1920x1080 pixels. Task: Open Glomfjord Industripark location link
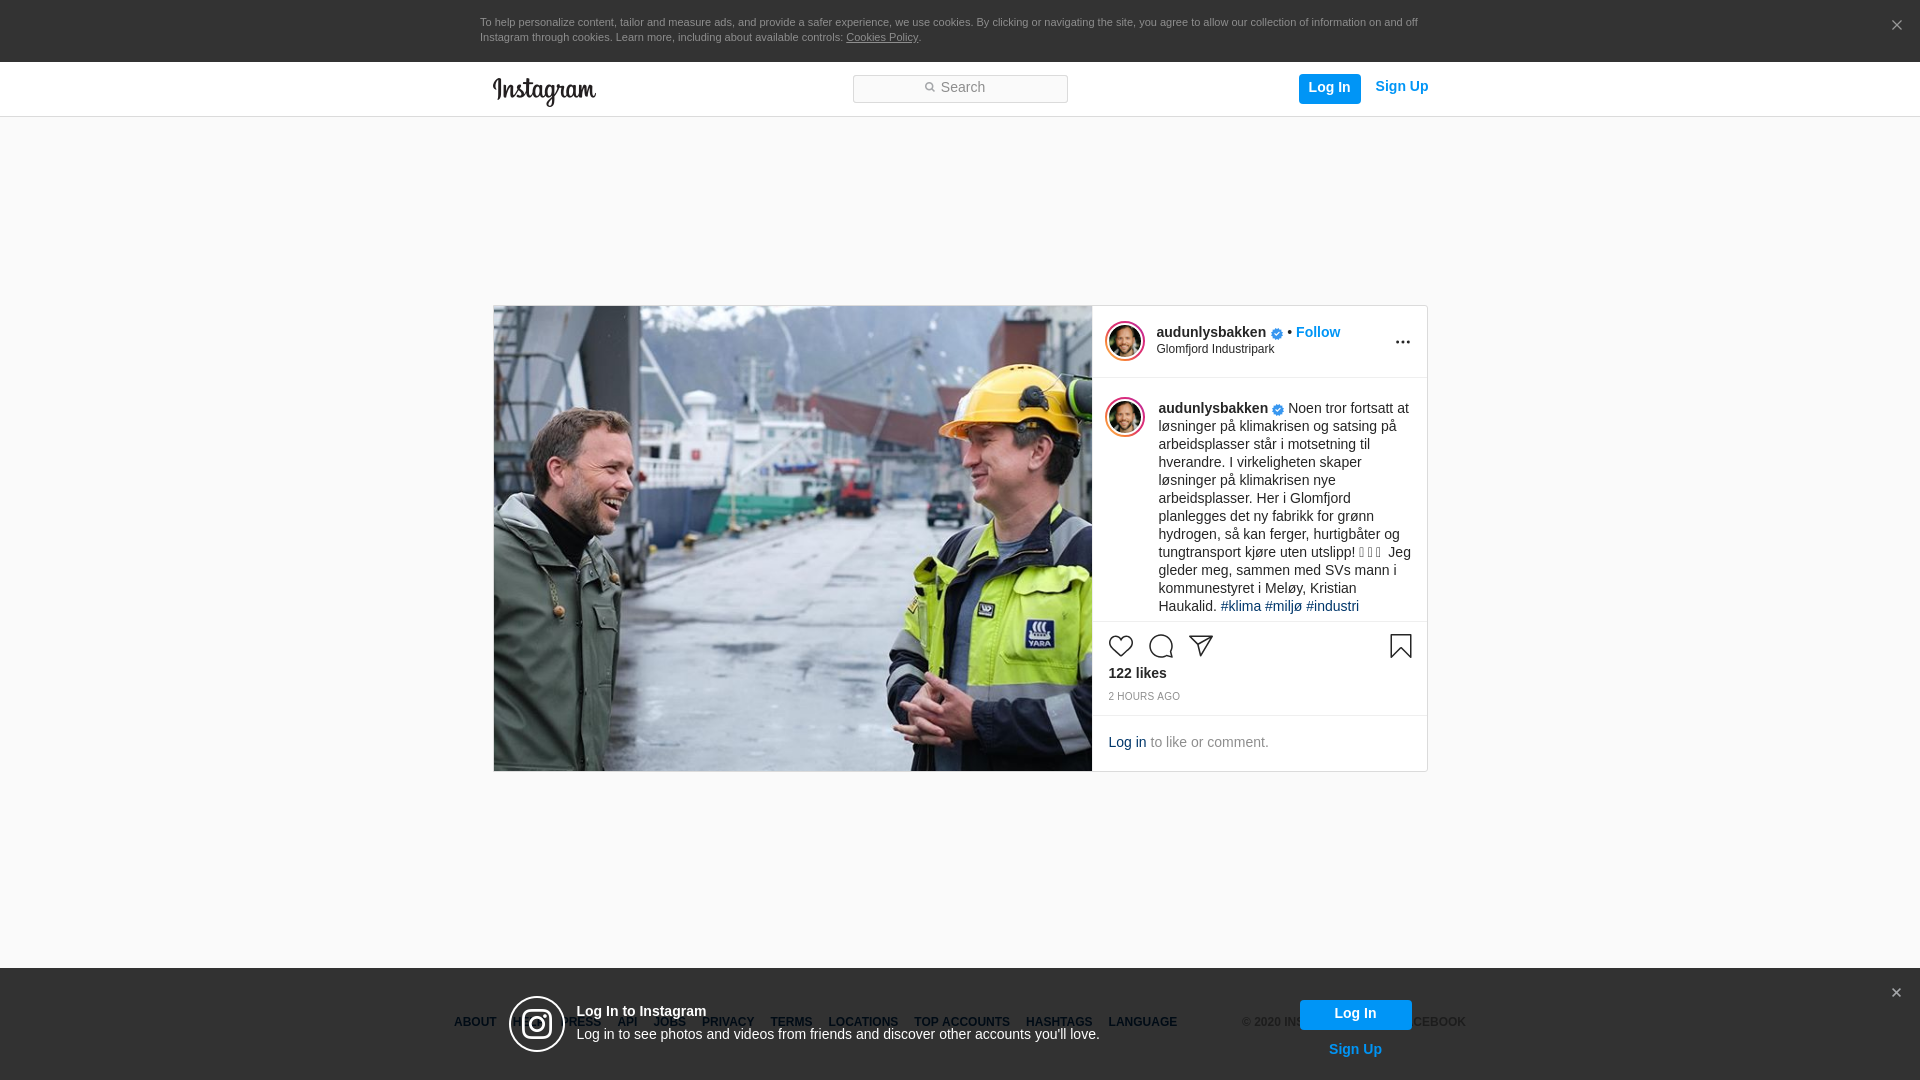tap(1215, 349)
